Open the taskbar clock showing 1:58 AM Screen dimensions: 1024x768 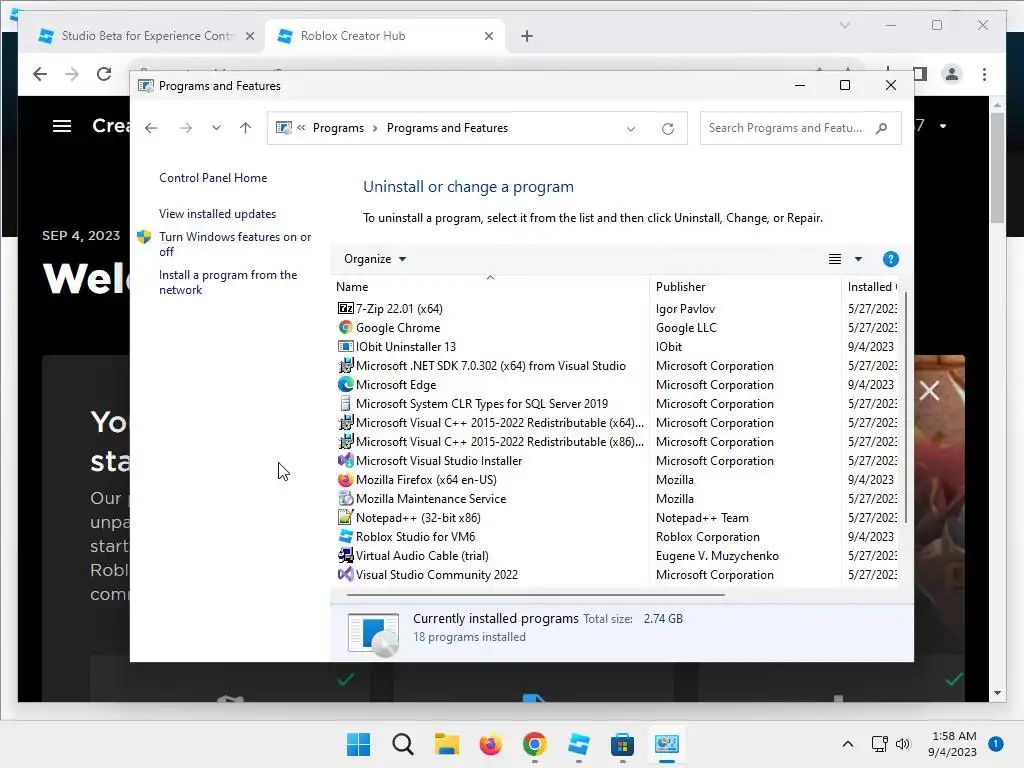(x=952, y=744)
